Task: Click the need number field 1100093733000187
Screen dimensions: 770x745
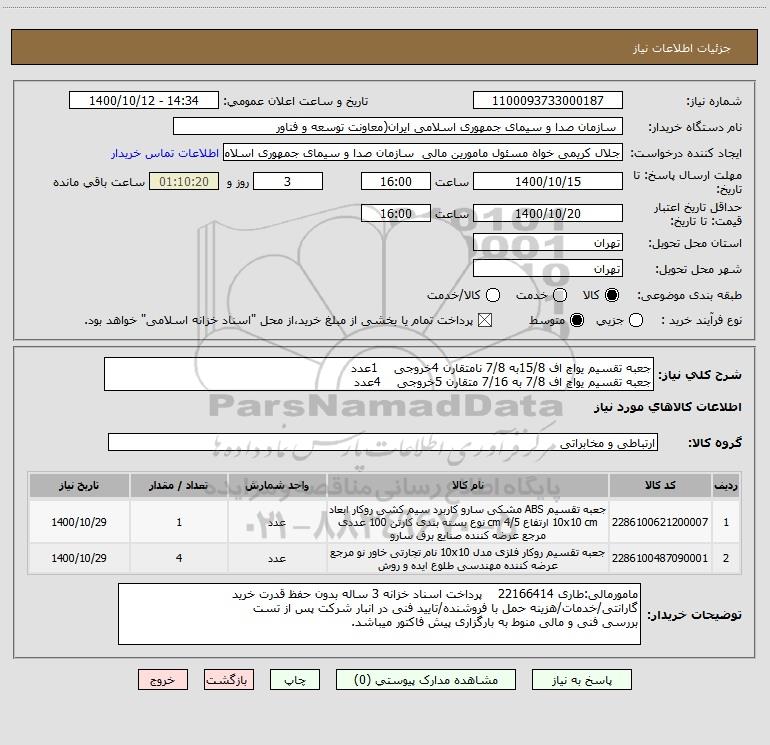Action: click(x=548, y=101)
